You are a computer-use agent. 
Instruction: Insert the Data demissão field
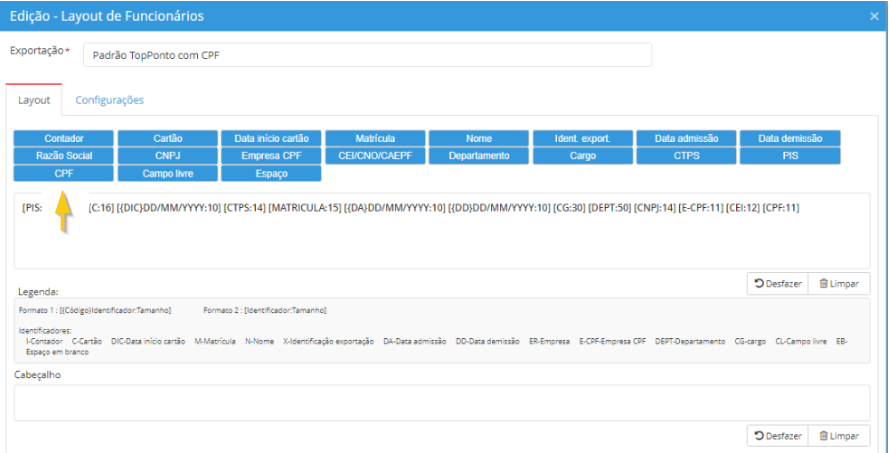coord(789,139)
